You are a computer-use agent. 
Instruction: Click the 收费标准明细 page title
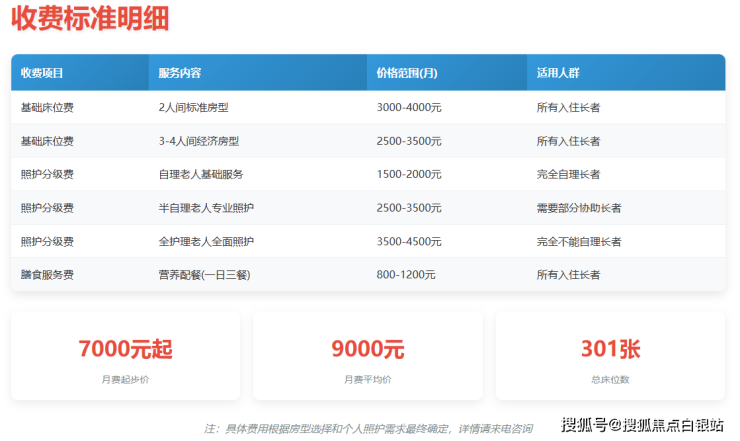90,19
